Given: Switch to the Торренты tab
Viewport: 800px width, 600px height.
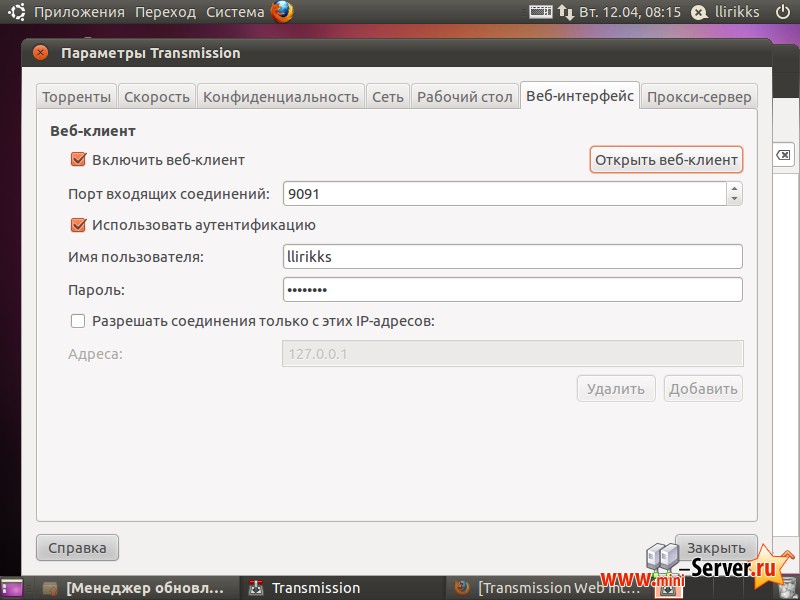Looking at the screenshot, I should [77, 96].
